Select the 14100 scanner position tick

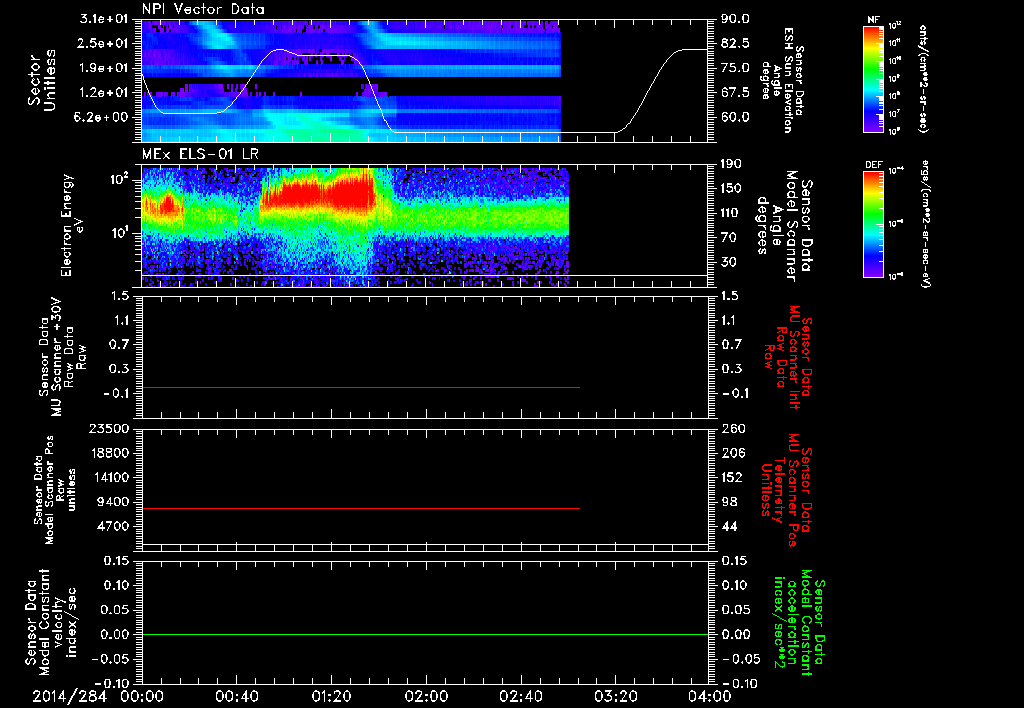pyautogui.click(x=110, y=477)
